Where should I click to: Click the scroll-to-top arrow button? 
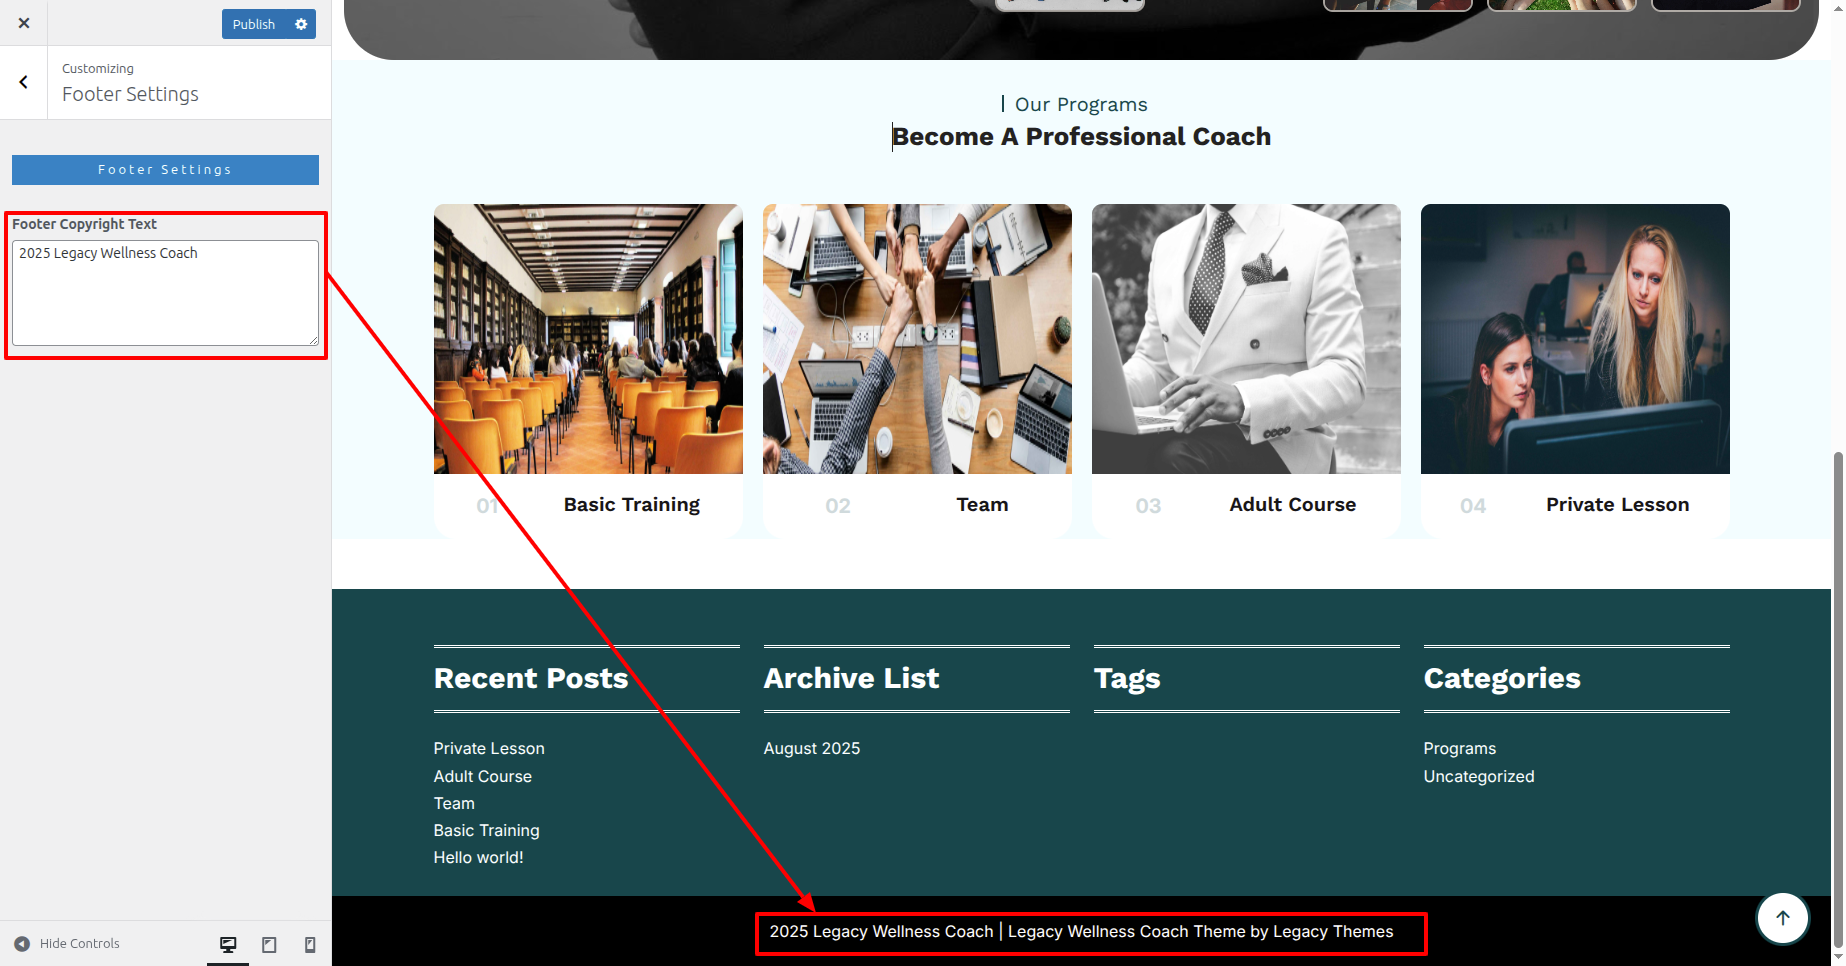coord(1782,918)
